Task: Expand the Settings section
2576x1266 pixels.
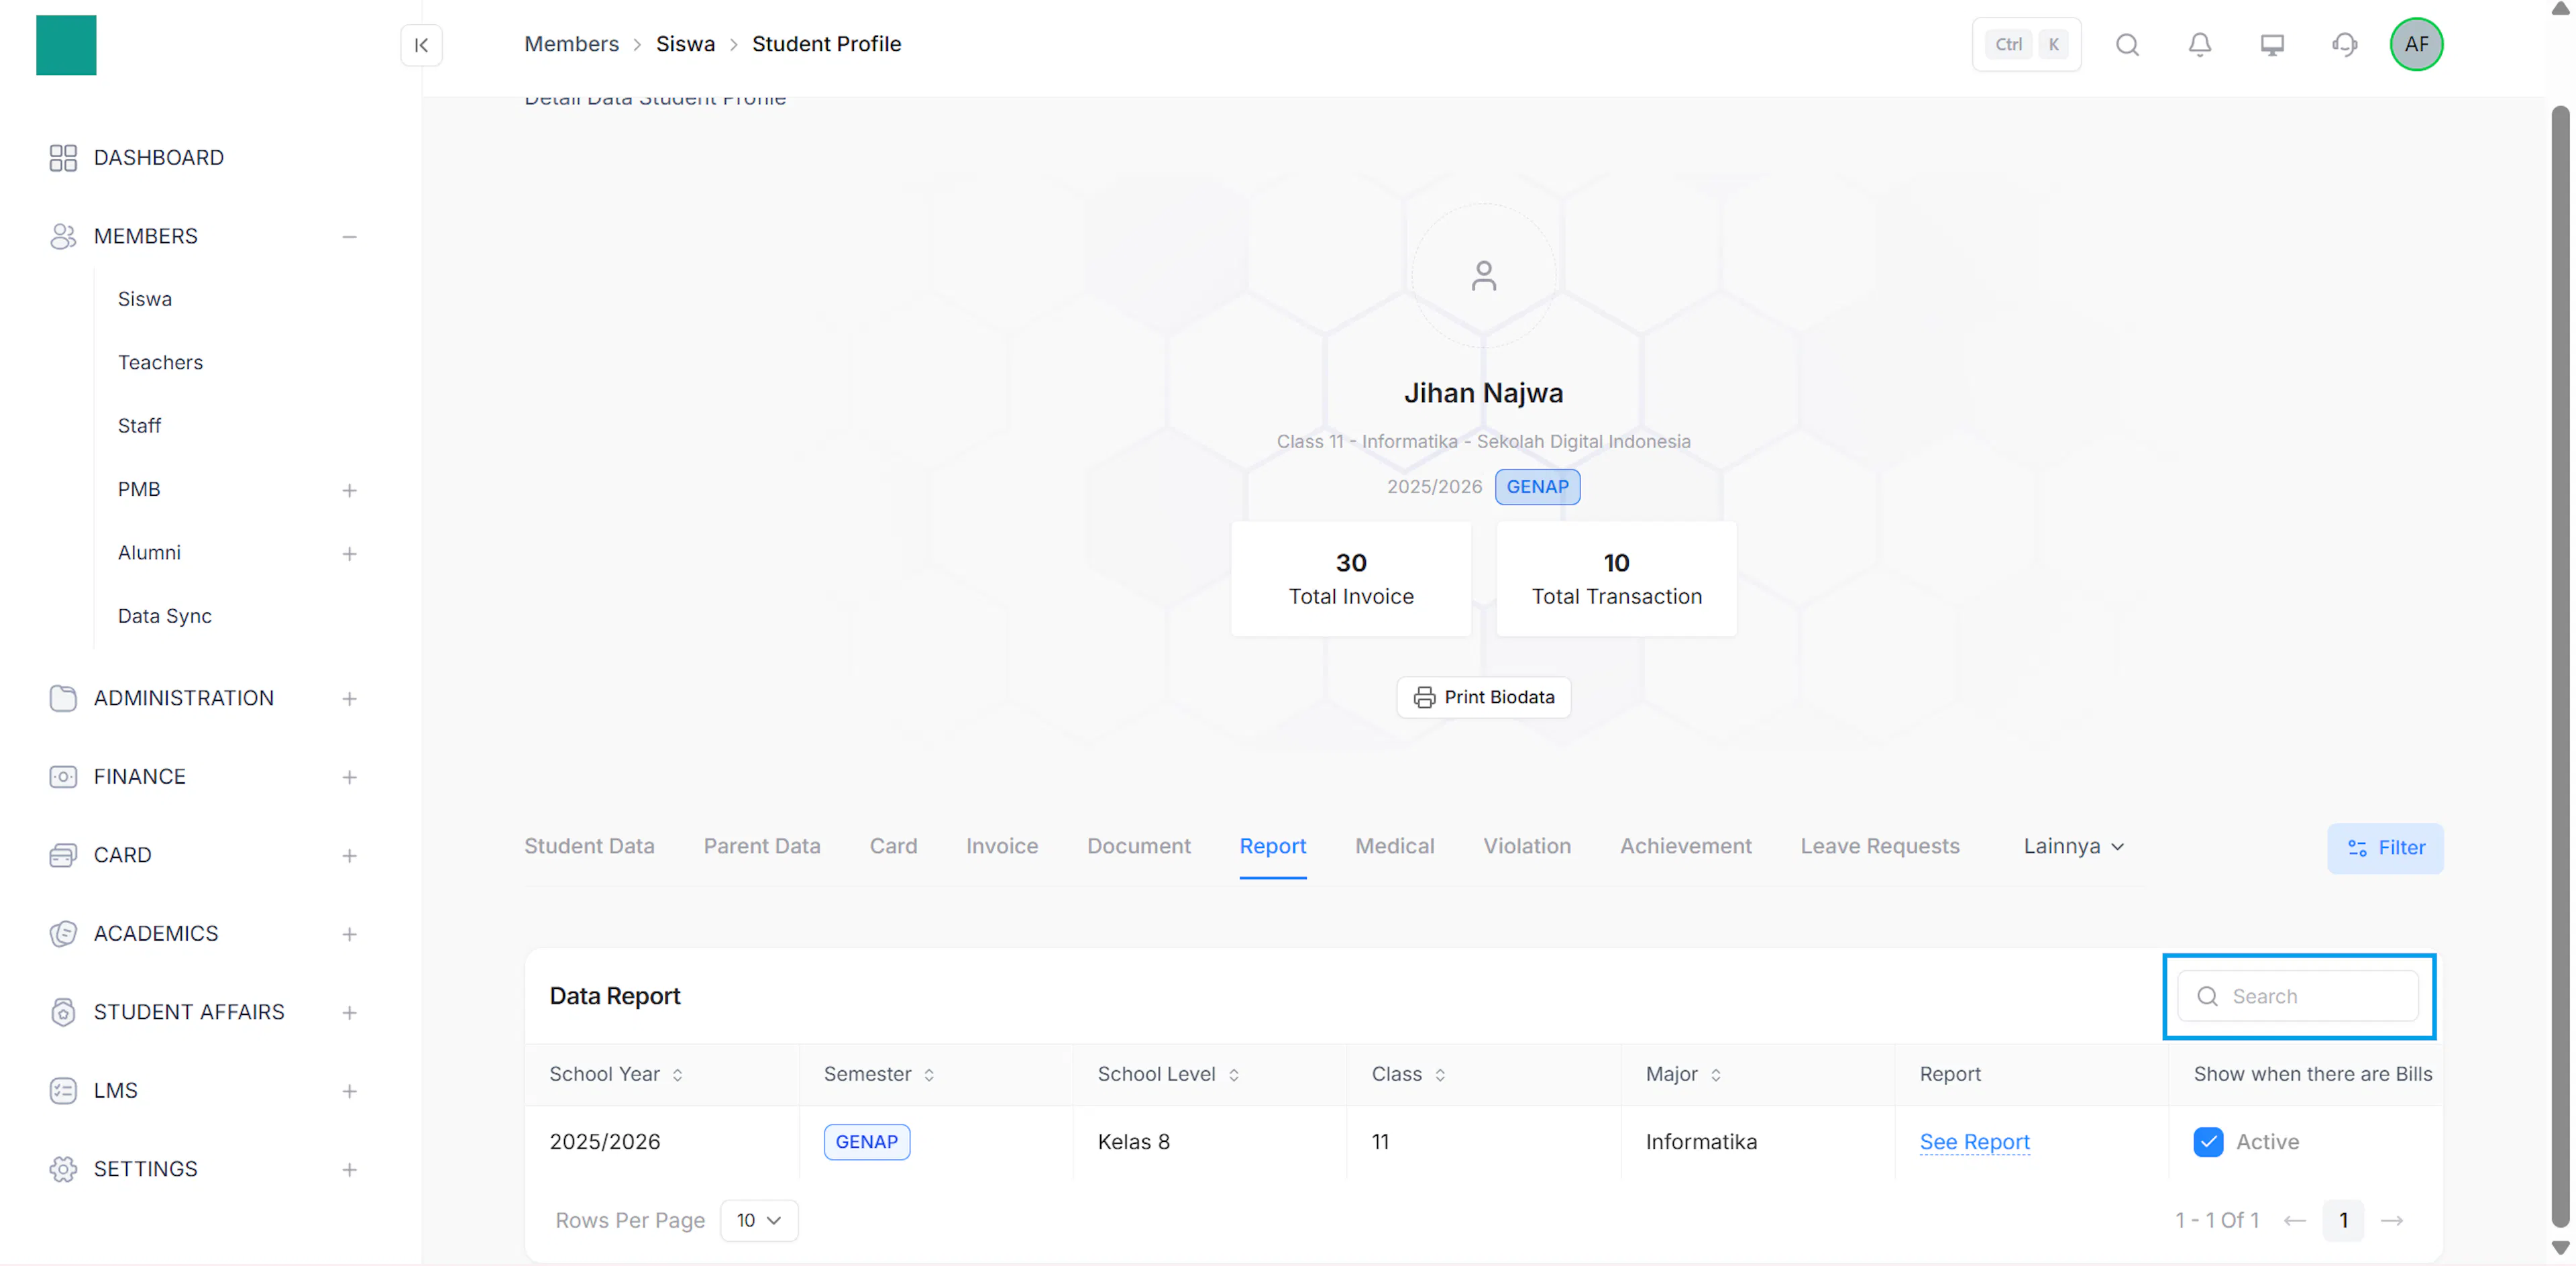Action: 349,1170
